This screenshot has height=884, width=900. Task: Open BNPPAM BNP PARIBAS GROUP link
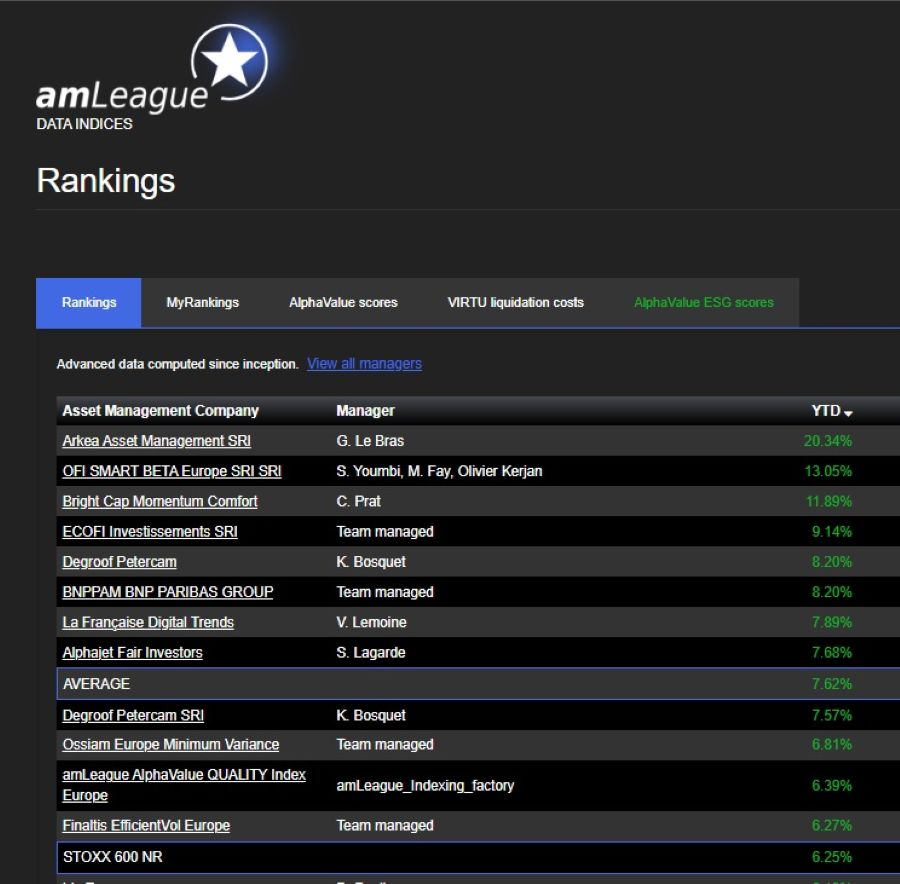coord(168,592)
